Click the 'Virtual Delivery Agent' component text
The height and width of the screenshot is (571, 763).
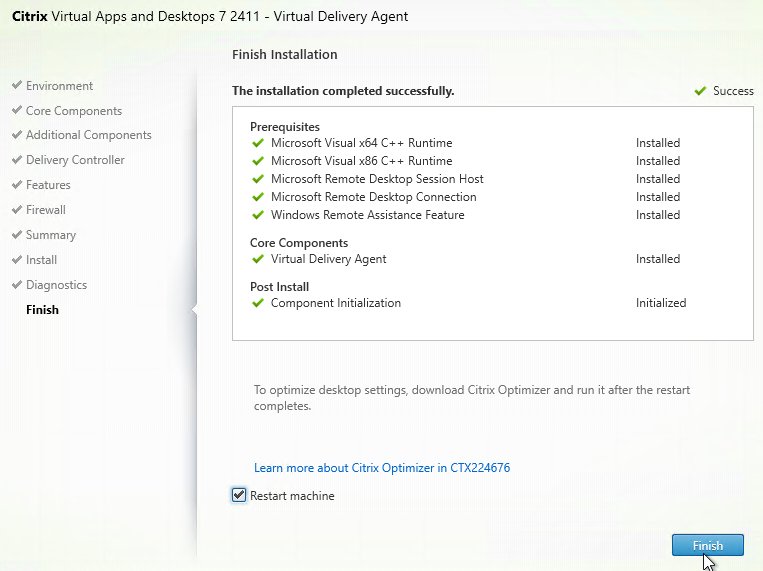(x=328, y=259)
